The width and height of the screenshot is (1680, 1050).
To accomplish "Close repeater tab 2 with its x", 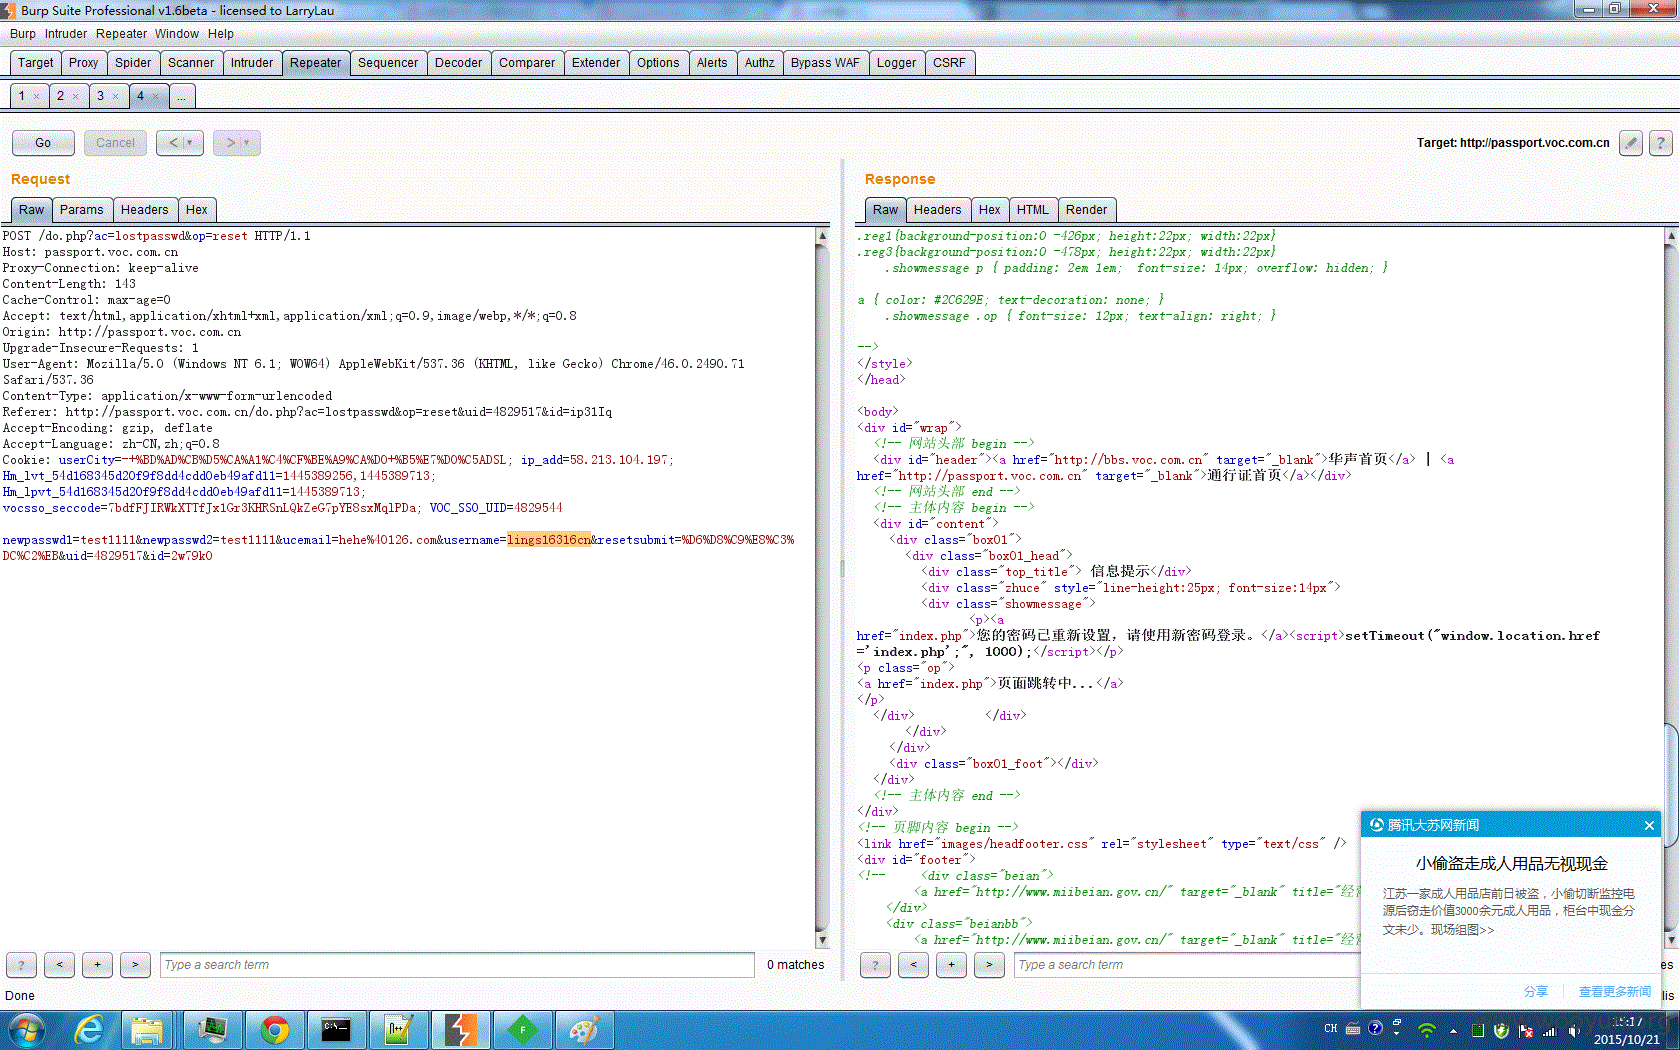I will [x=75, y=97].
